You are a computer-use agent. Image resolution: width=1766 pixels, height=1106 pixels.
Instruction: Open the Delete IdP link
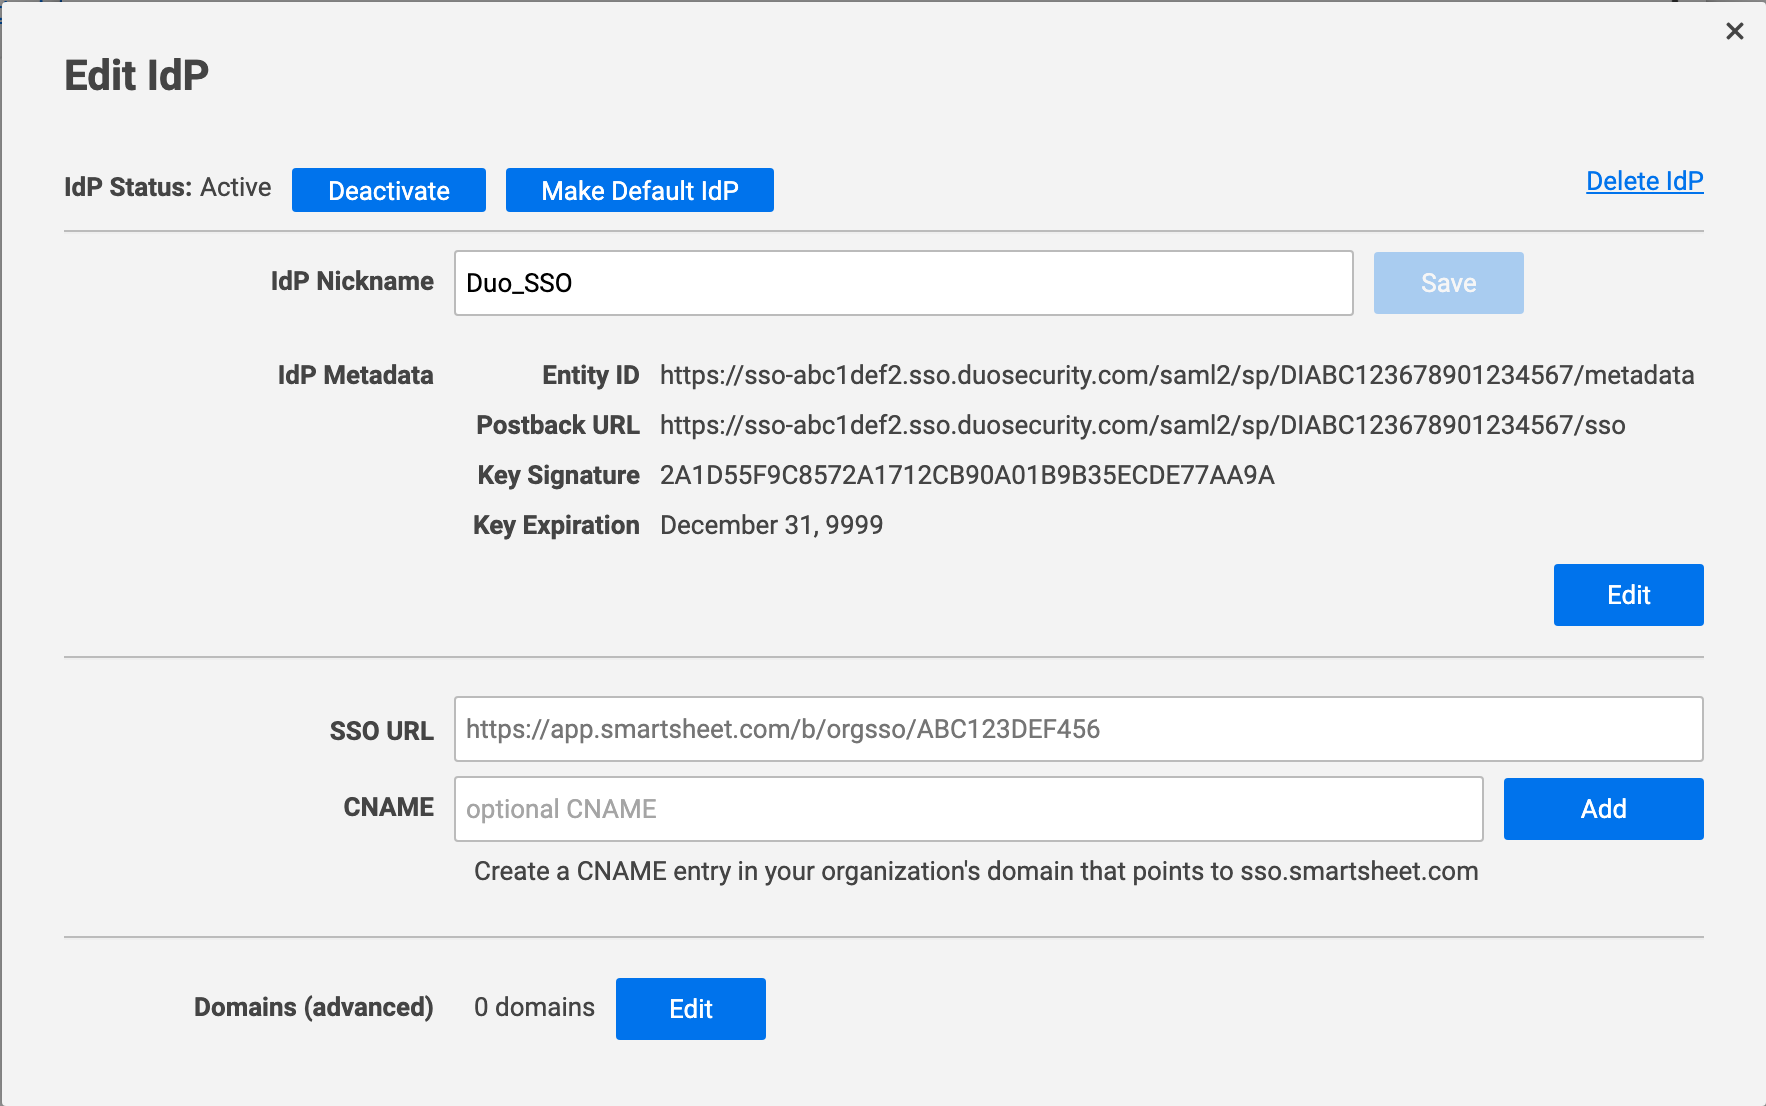(1644, 181)
